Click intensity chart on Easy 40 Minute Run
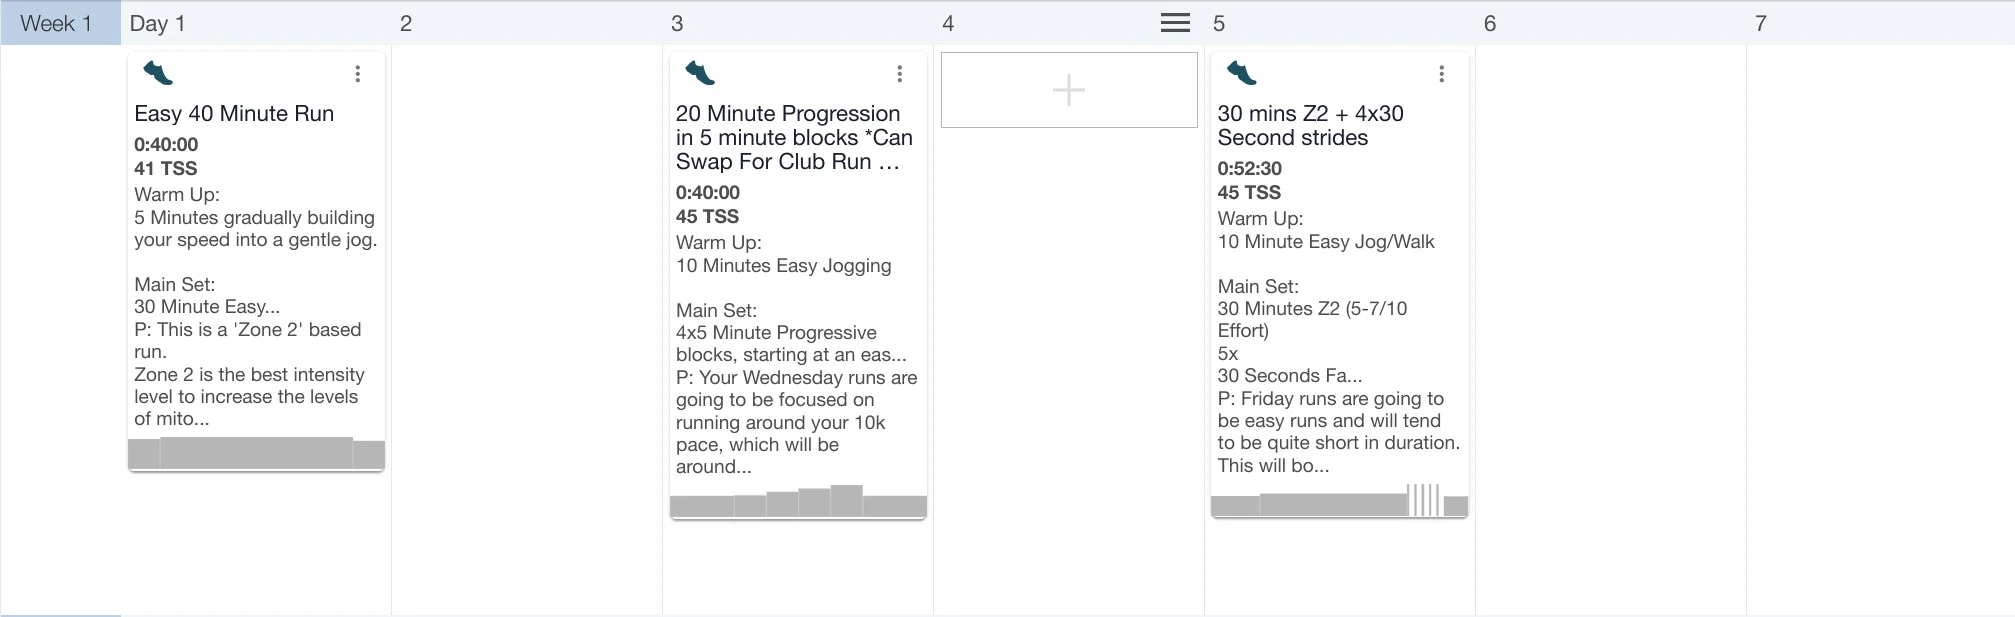2015x617 pixels. point(256,453)
